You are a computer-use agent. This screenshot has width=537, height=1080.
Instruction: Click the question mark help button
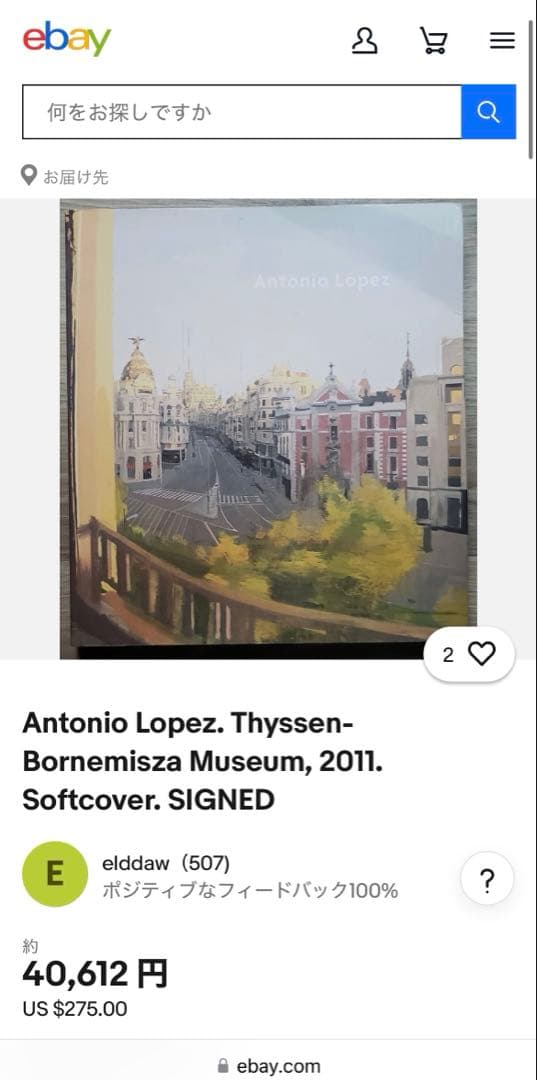coord(487,878)
